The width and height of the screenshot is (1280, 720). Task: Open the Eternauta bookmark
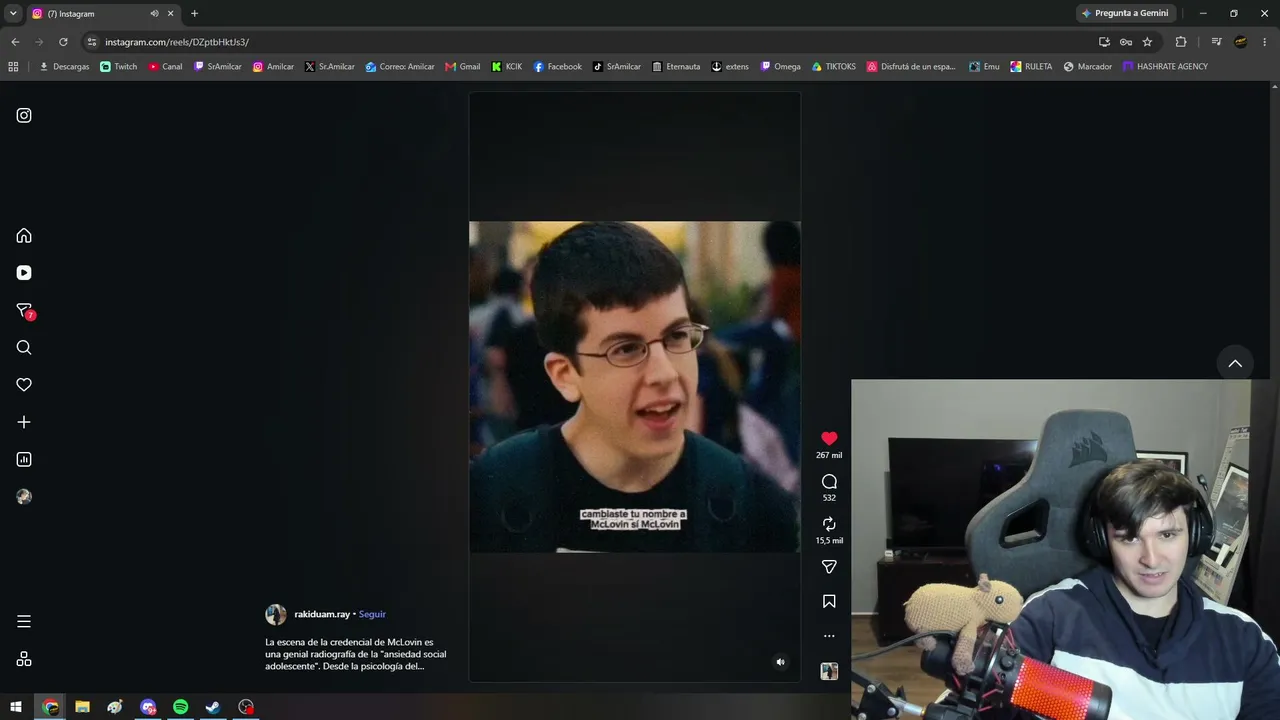(x=676, y=67)
